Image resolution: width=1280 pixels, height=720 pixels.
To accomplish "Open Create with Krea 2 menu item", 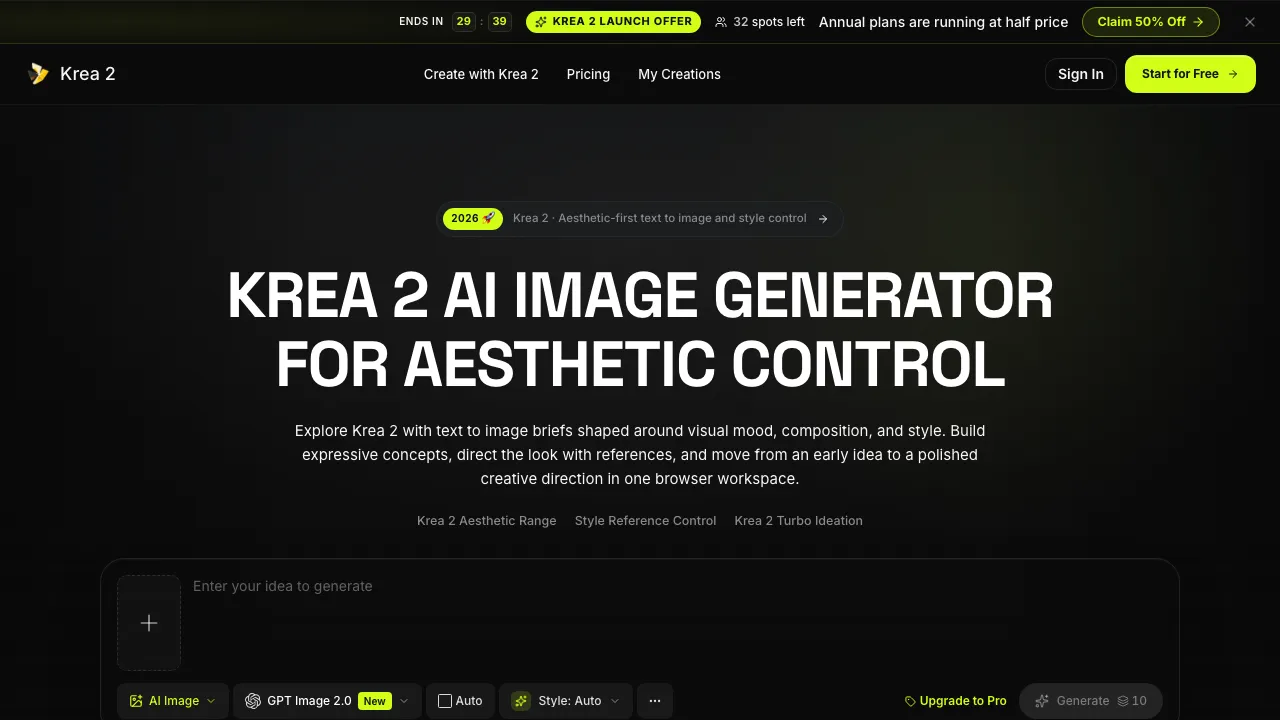I will 481,74.
